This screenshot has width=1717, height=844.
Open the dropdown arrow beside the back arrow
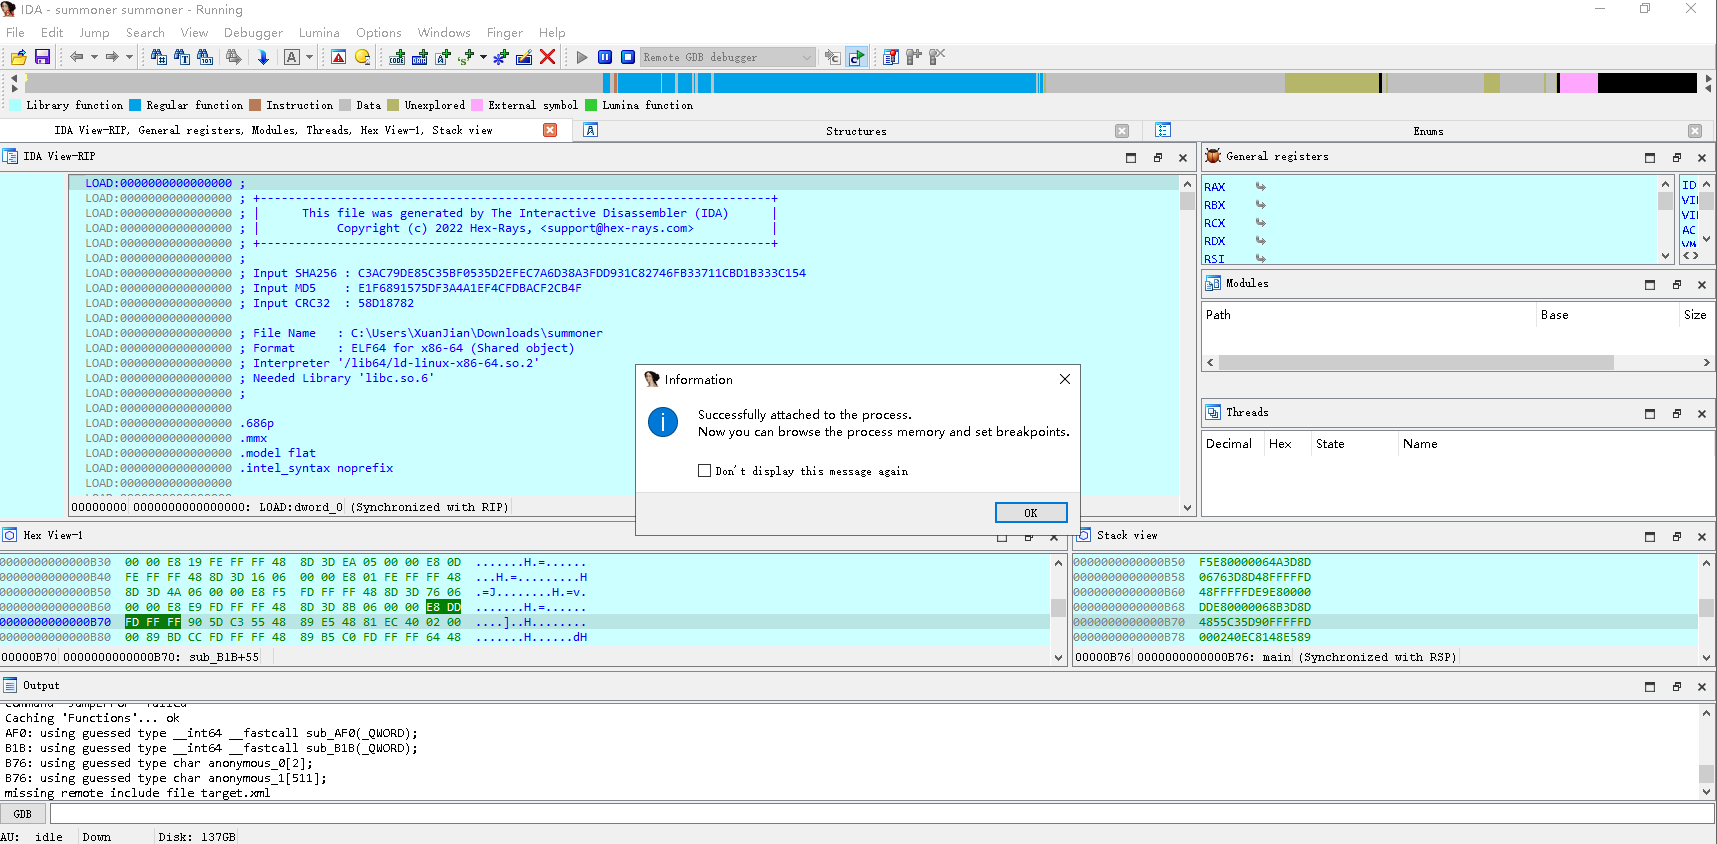point(94,57)
